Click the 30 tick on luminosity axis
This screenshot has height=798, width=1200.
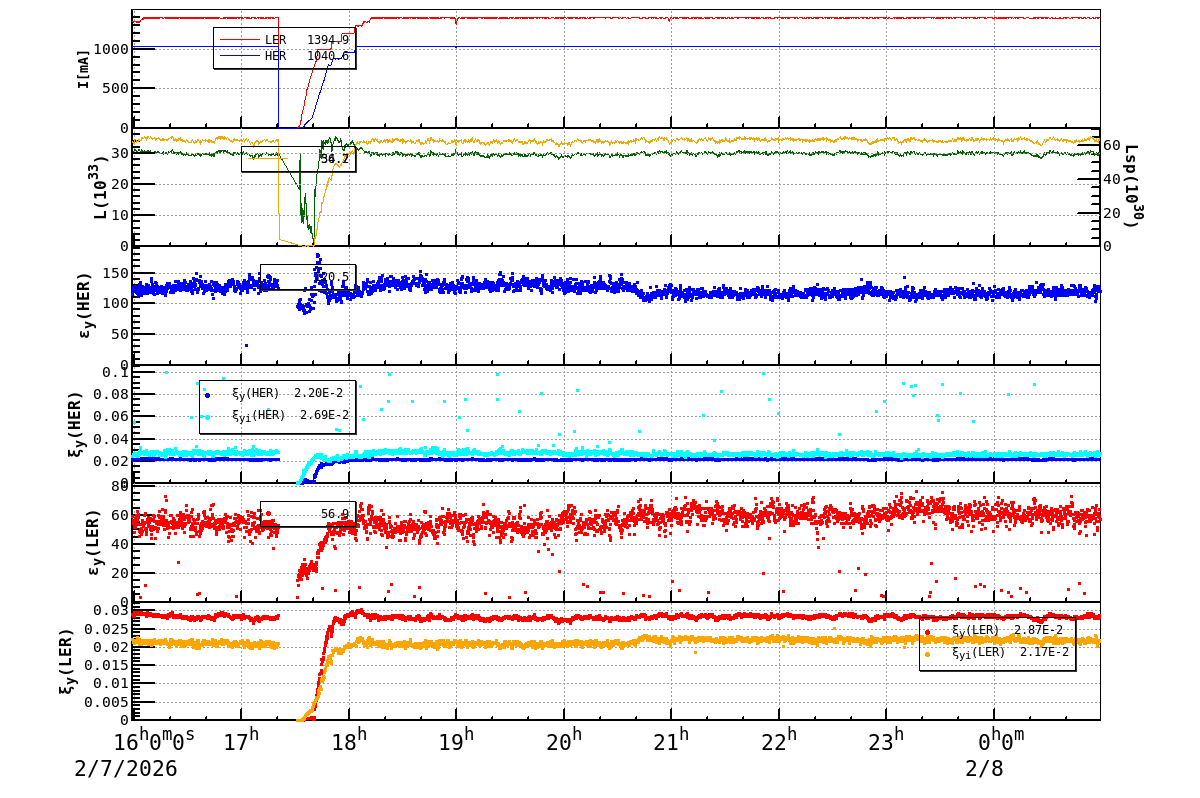pyautogui.click(x=121, y=153)
